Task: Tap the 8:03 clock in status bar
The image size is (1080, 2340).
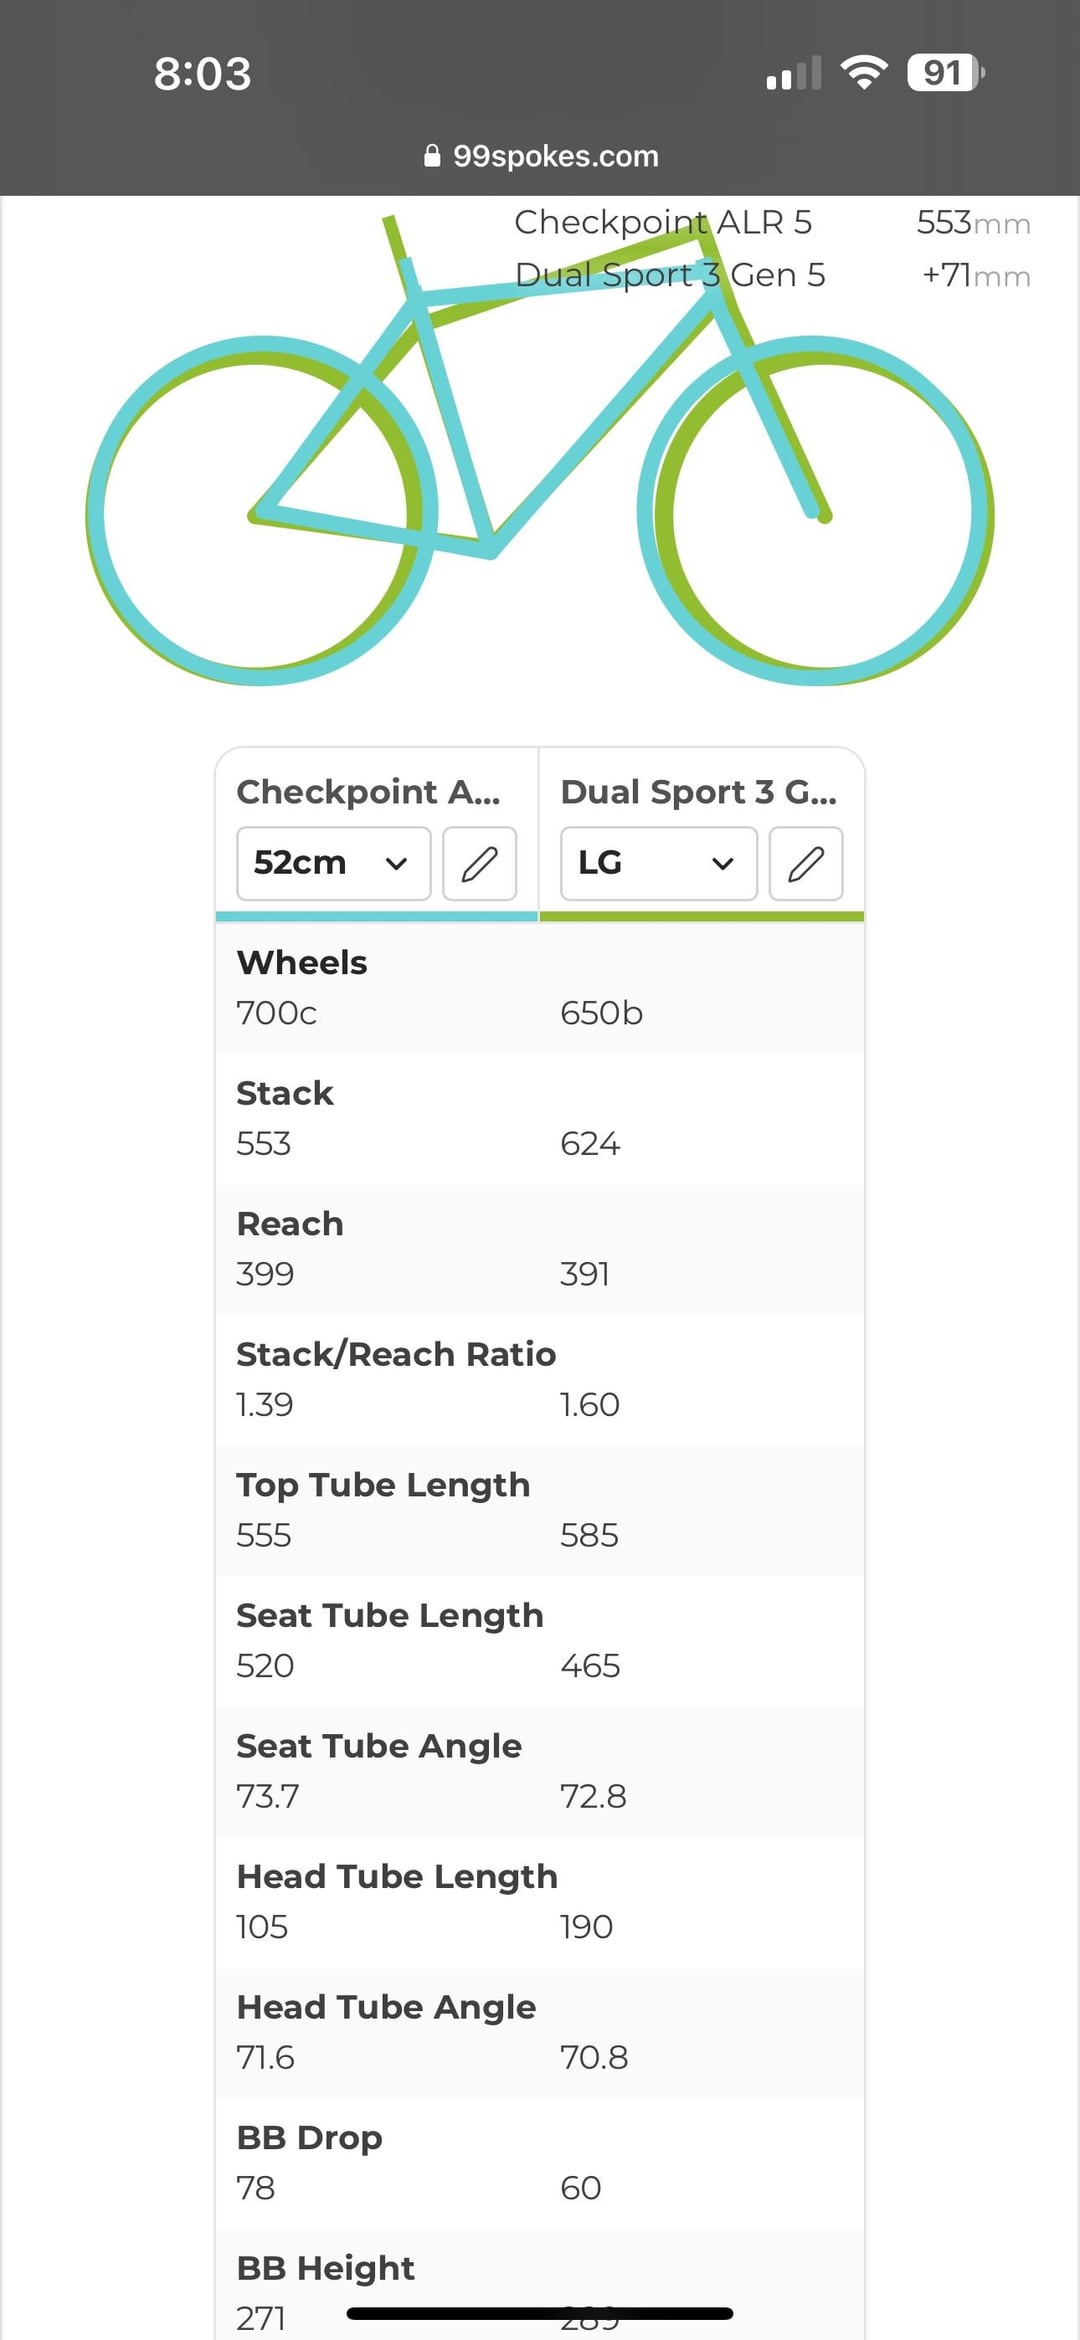Action: 202,74
